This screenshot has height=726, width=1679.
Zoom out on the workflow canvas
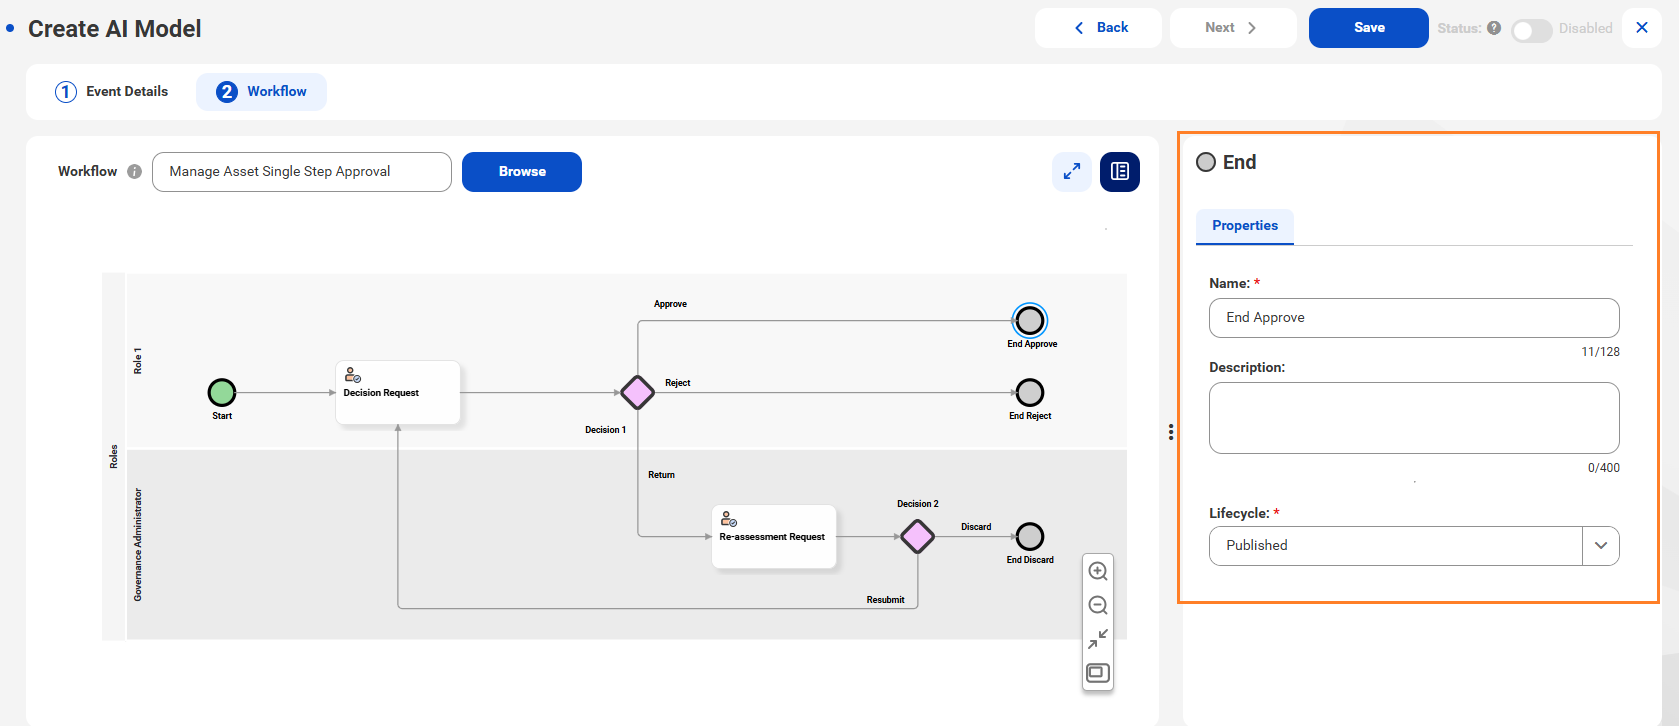(x=1098, y=605)
